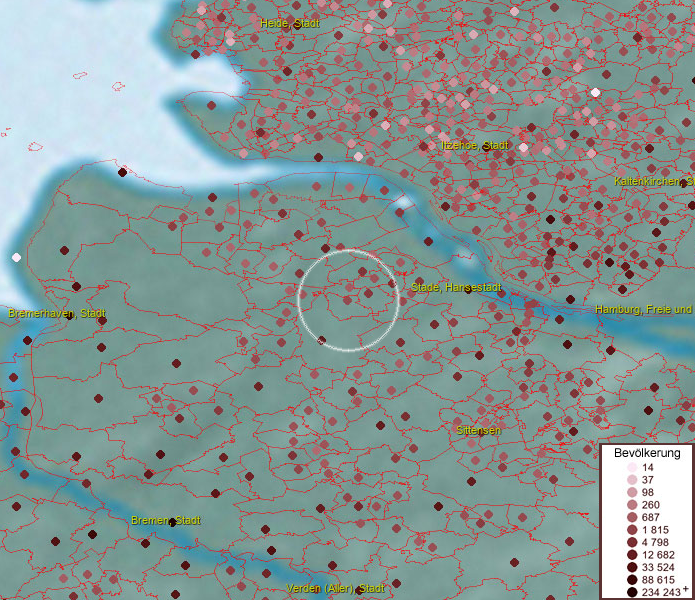This screenshot has height=600, width=695.
Task: Click the legend value 37
Action: click(x=648, y=480)
